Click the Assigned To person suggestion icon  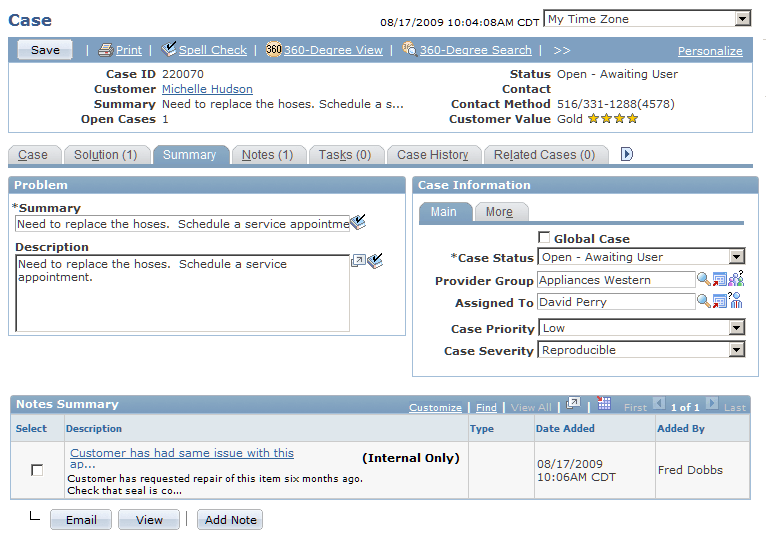point(735,300)
